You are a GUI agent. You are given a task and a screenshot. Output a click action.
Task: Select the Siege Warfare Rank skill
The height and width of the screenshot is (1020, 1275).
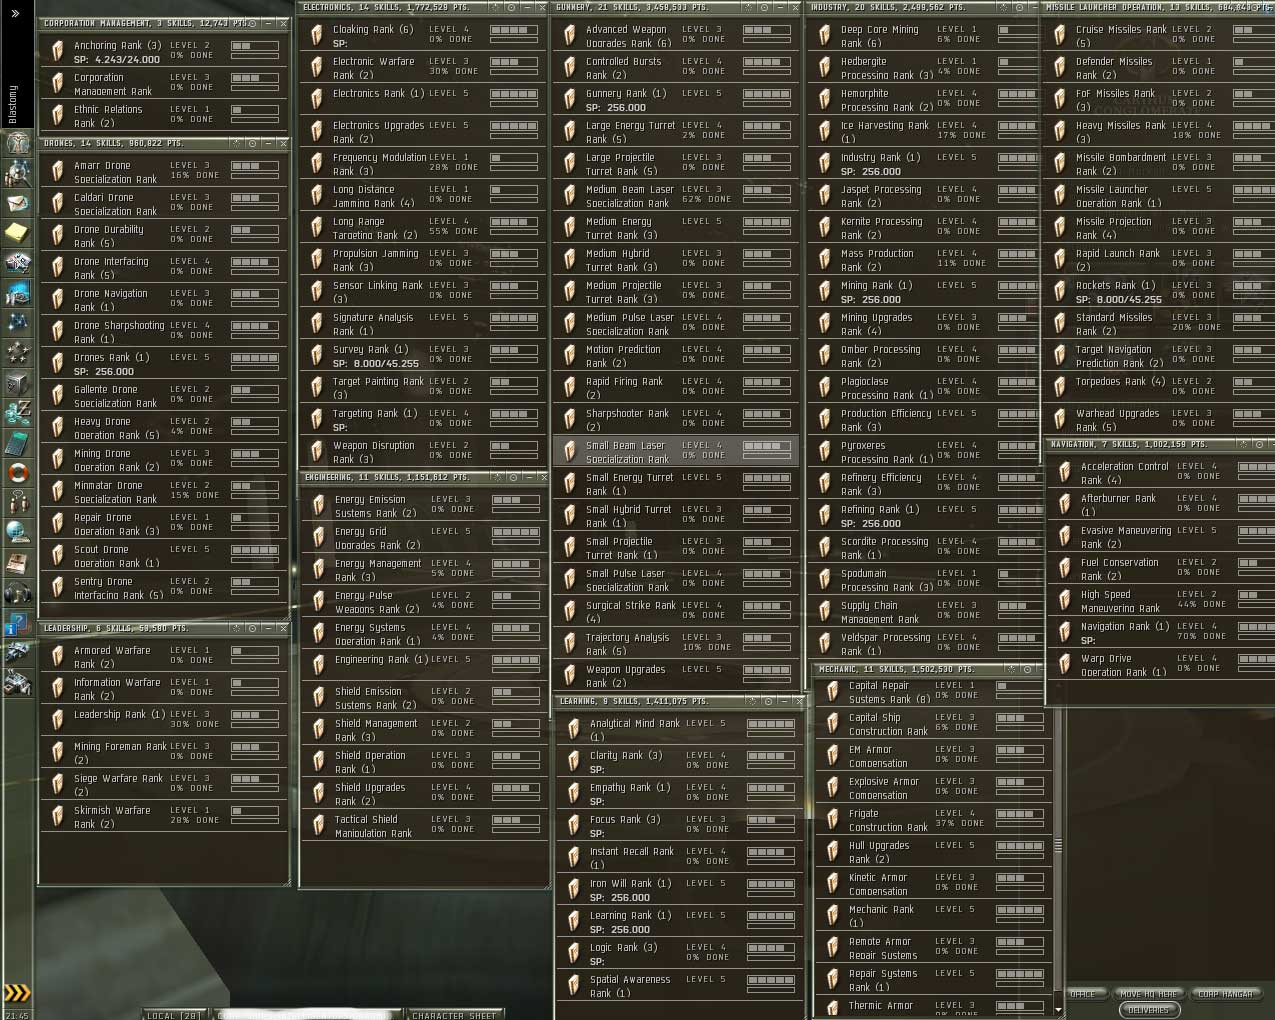(165, 785)
